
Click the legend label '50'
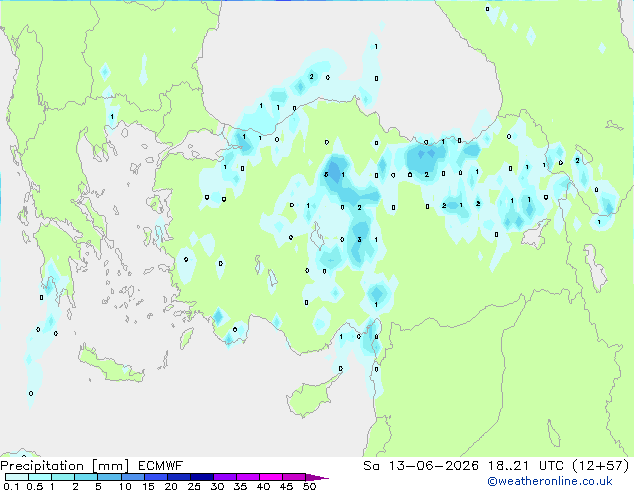(309, 486)
